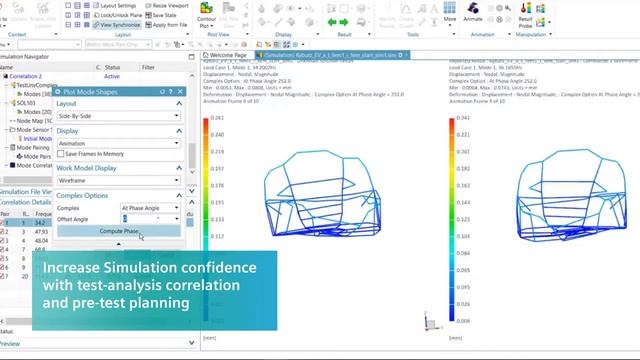640x360 pixels.
Task: Select the Result Probe tool
Action: tap(525, 14)
